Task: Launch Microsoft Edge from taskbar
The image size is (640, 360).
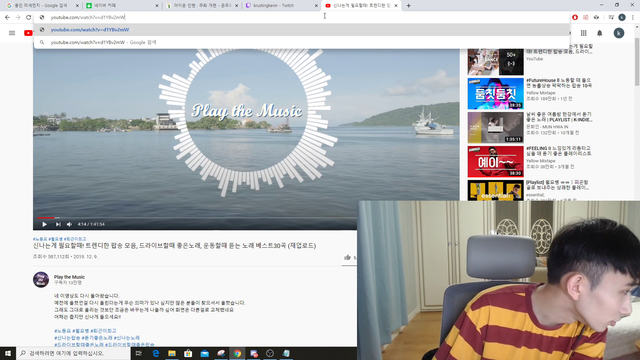Action: (x=156, y=353)
